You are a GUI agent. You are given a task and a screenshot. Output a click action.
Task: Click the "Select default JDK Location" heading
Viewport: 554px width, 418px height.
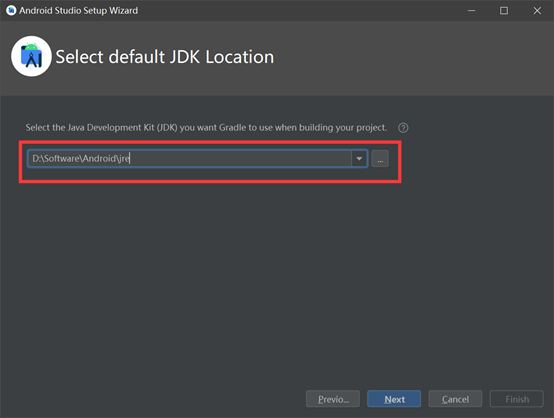165,57
